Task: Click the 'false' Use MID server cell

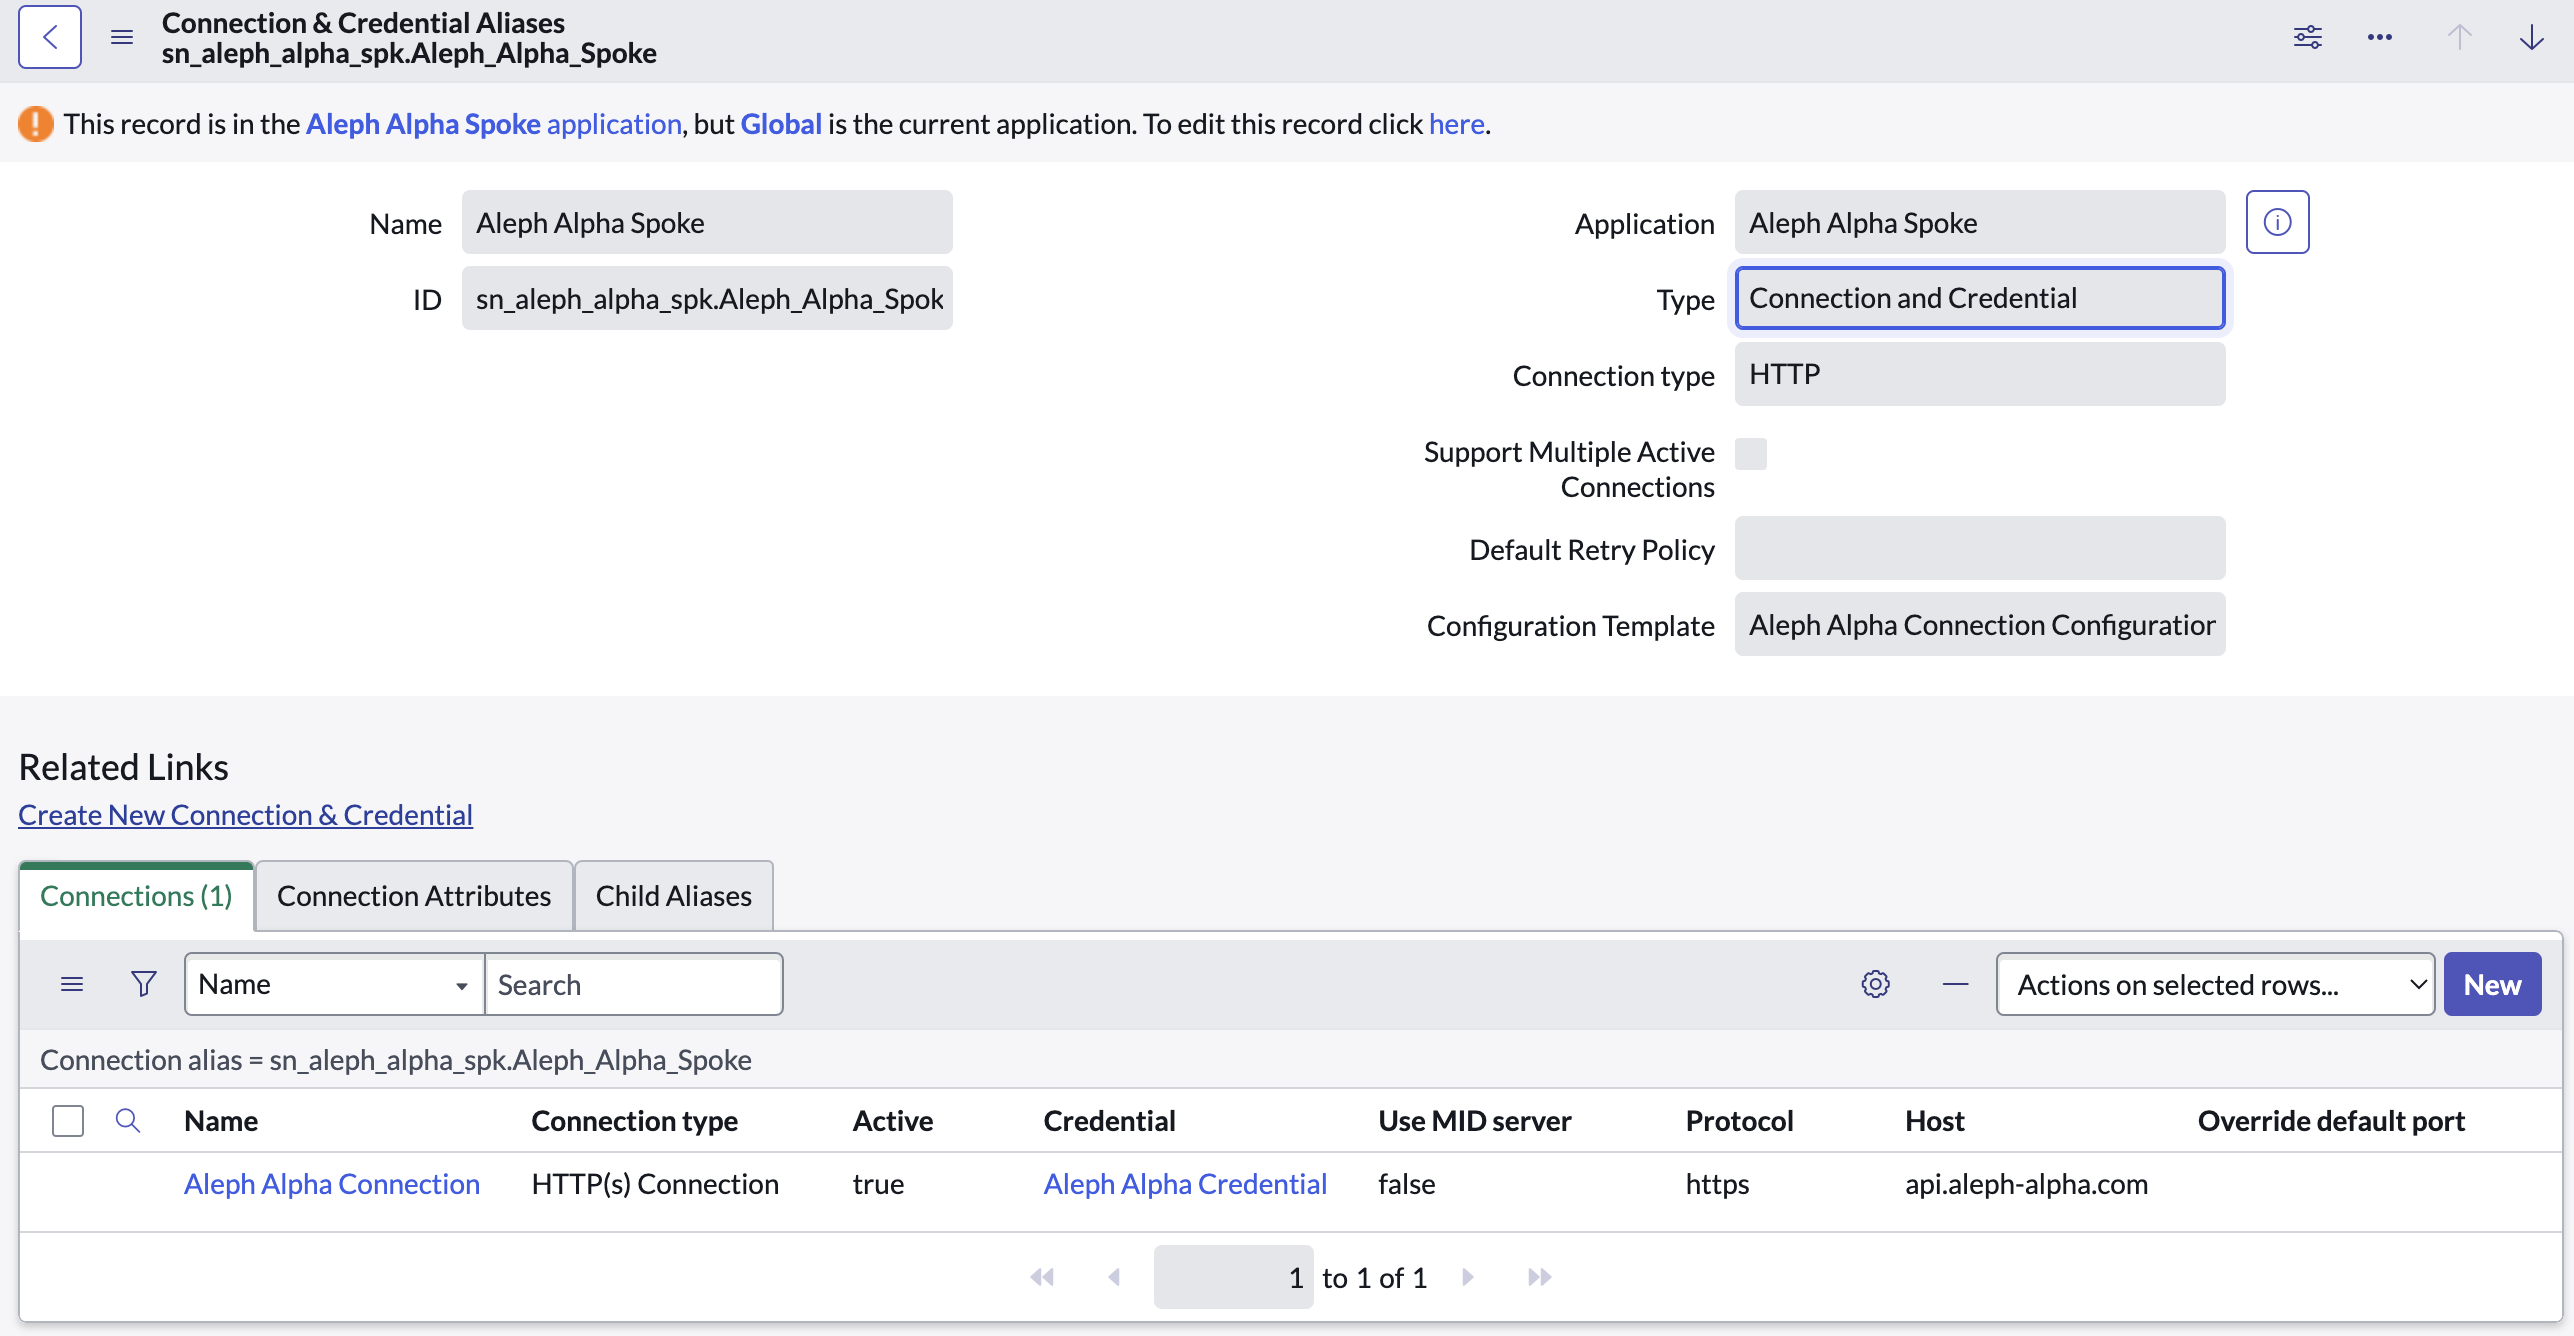Action: (x=1407, y=1184)
